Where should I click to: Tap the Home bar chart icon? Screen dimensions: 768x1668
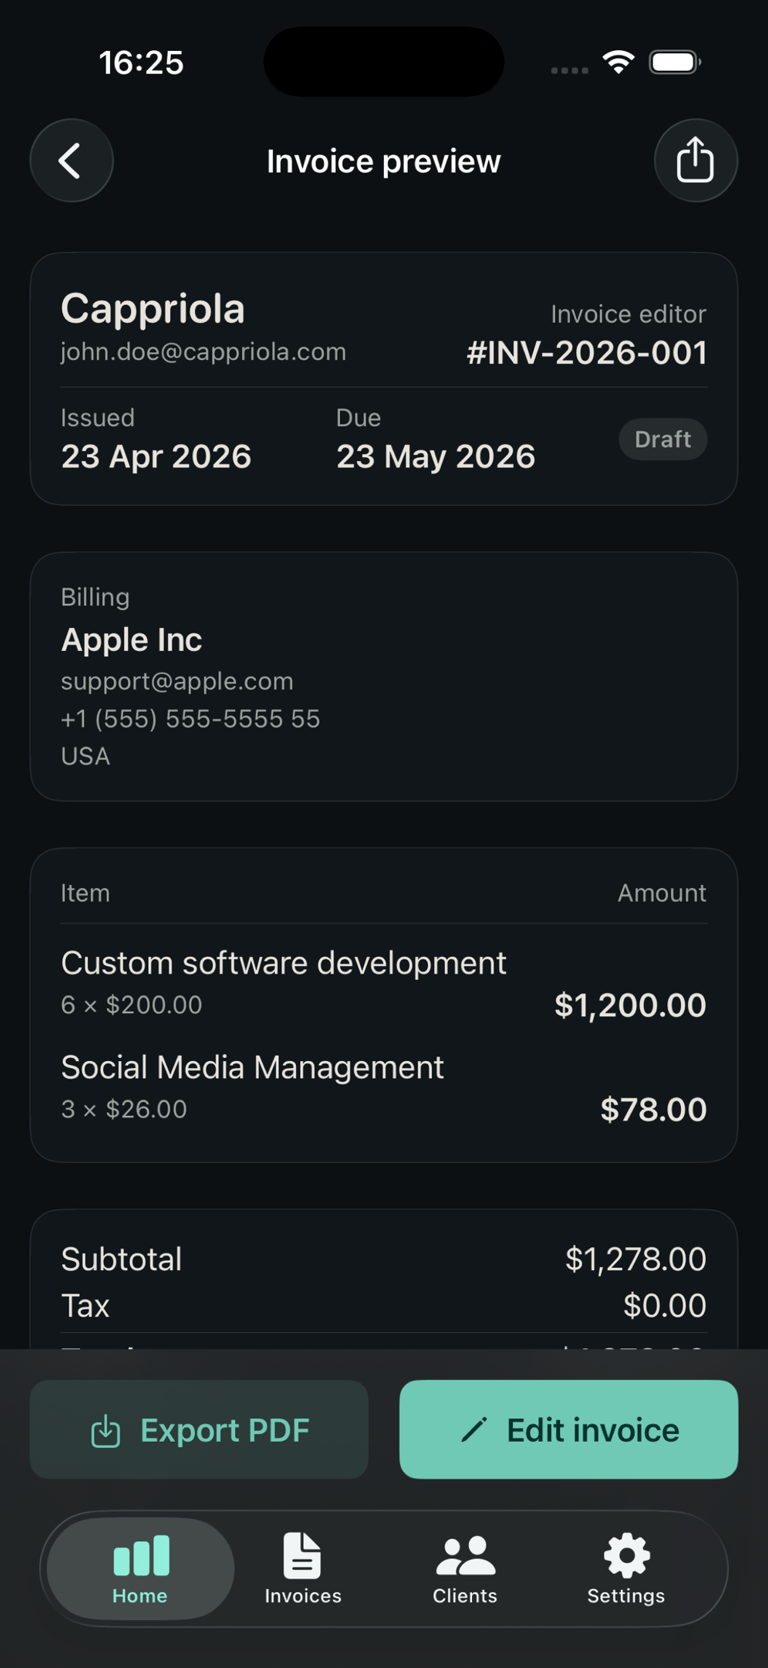[141, 1556]
